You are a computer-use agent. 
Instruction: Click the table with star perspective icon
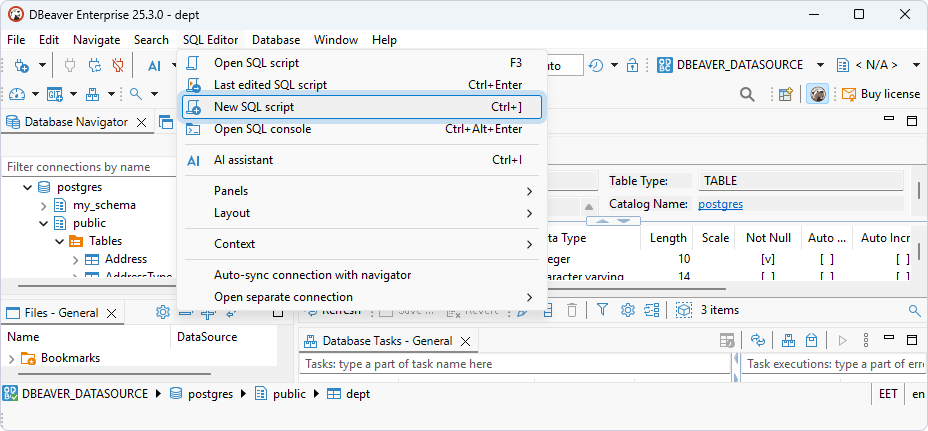785,94
